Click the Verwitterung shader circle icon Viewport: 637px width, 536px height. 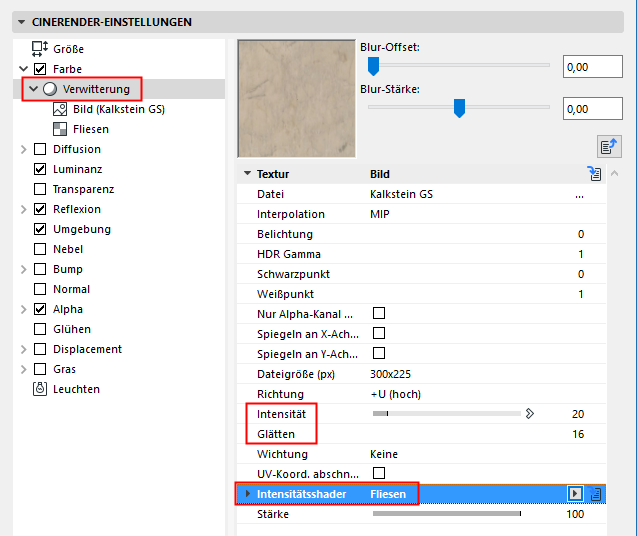coord(50,89)
